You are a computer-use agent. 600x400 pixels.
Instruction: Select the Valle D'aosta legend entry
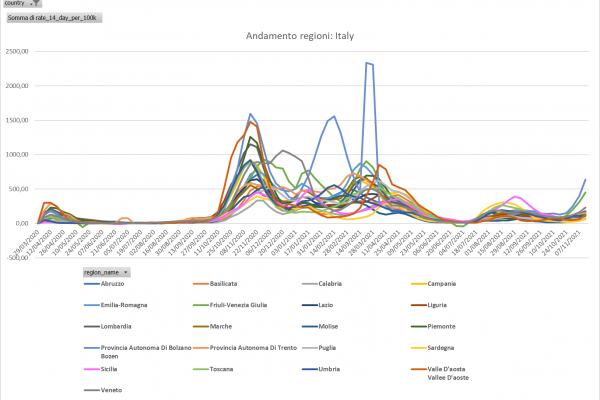[440, 373]
